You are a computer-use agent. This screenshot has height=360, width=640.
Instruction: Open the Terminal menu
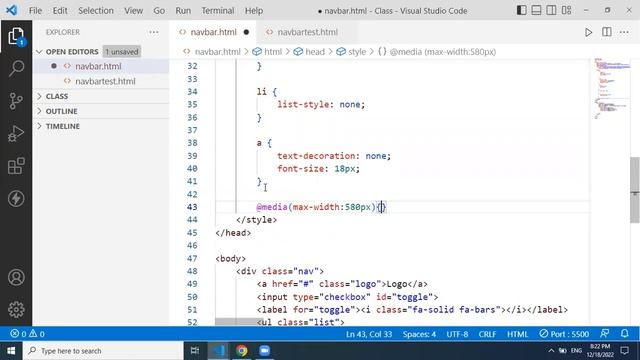click(218, 11)
